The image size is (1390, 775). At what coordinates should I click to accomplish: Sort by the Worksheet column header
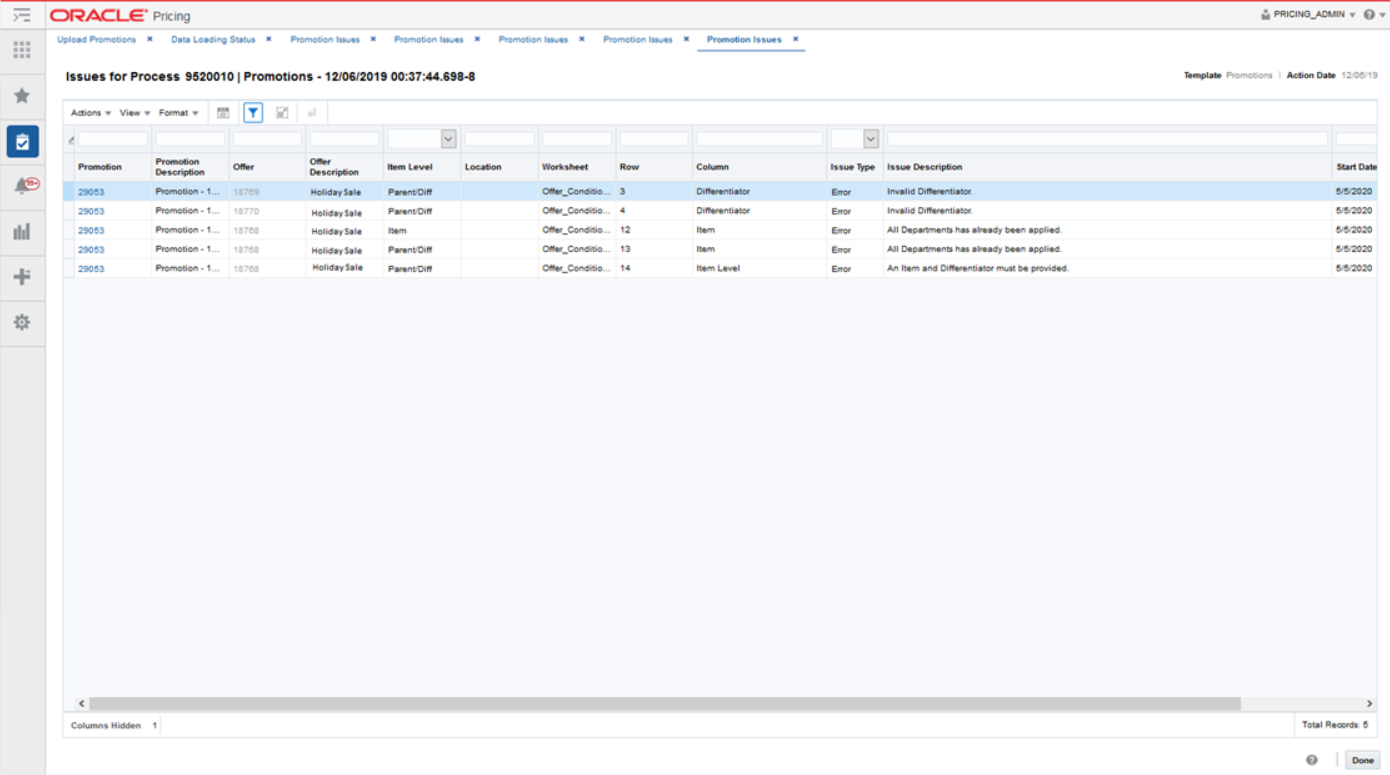click(x=565, y=167)
